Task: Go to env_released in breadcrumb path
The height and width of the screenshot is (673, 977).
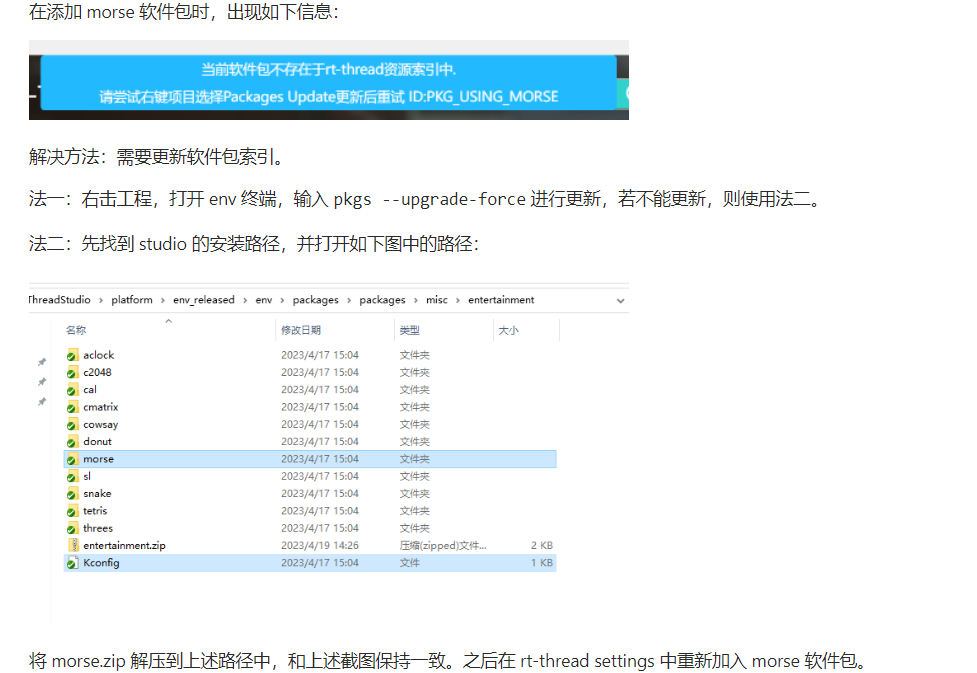Action: [x=204, y=300]
